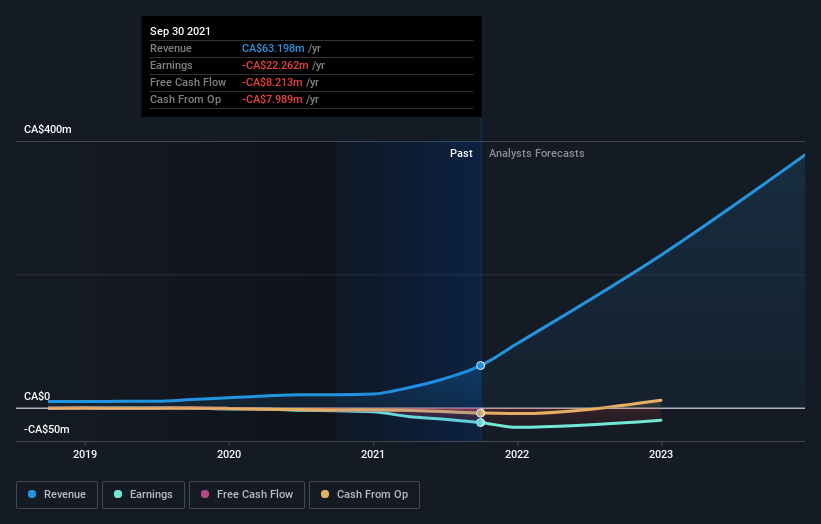Select the Cash From Op data point marker
This screenshot has height=524, width=821.
tap(480, 413)
